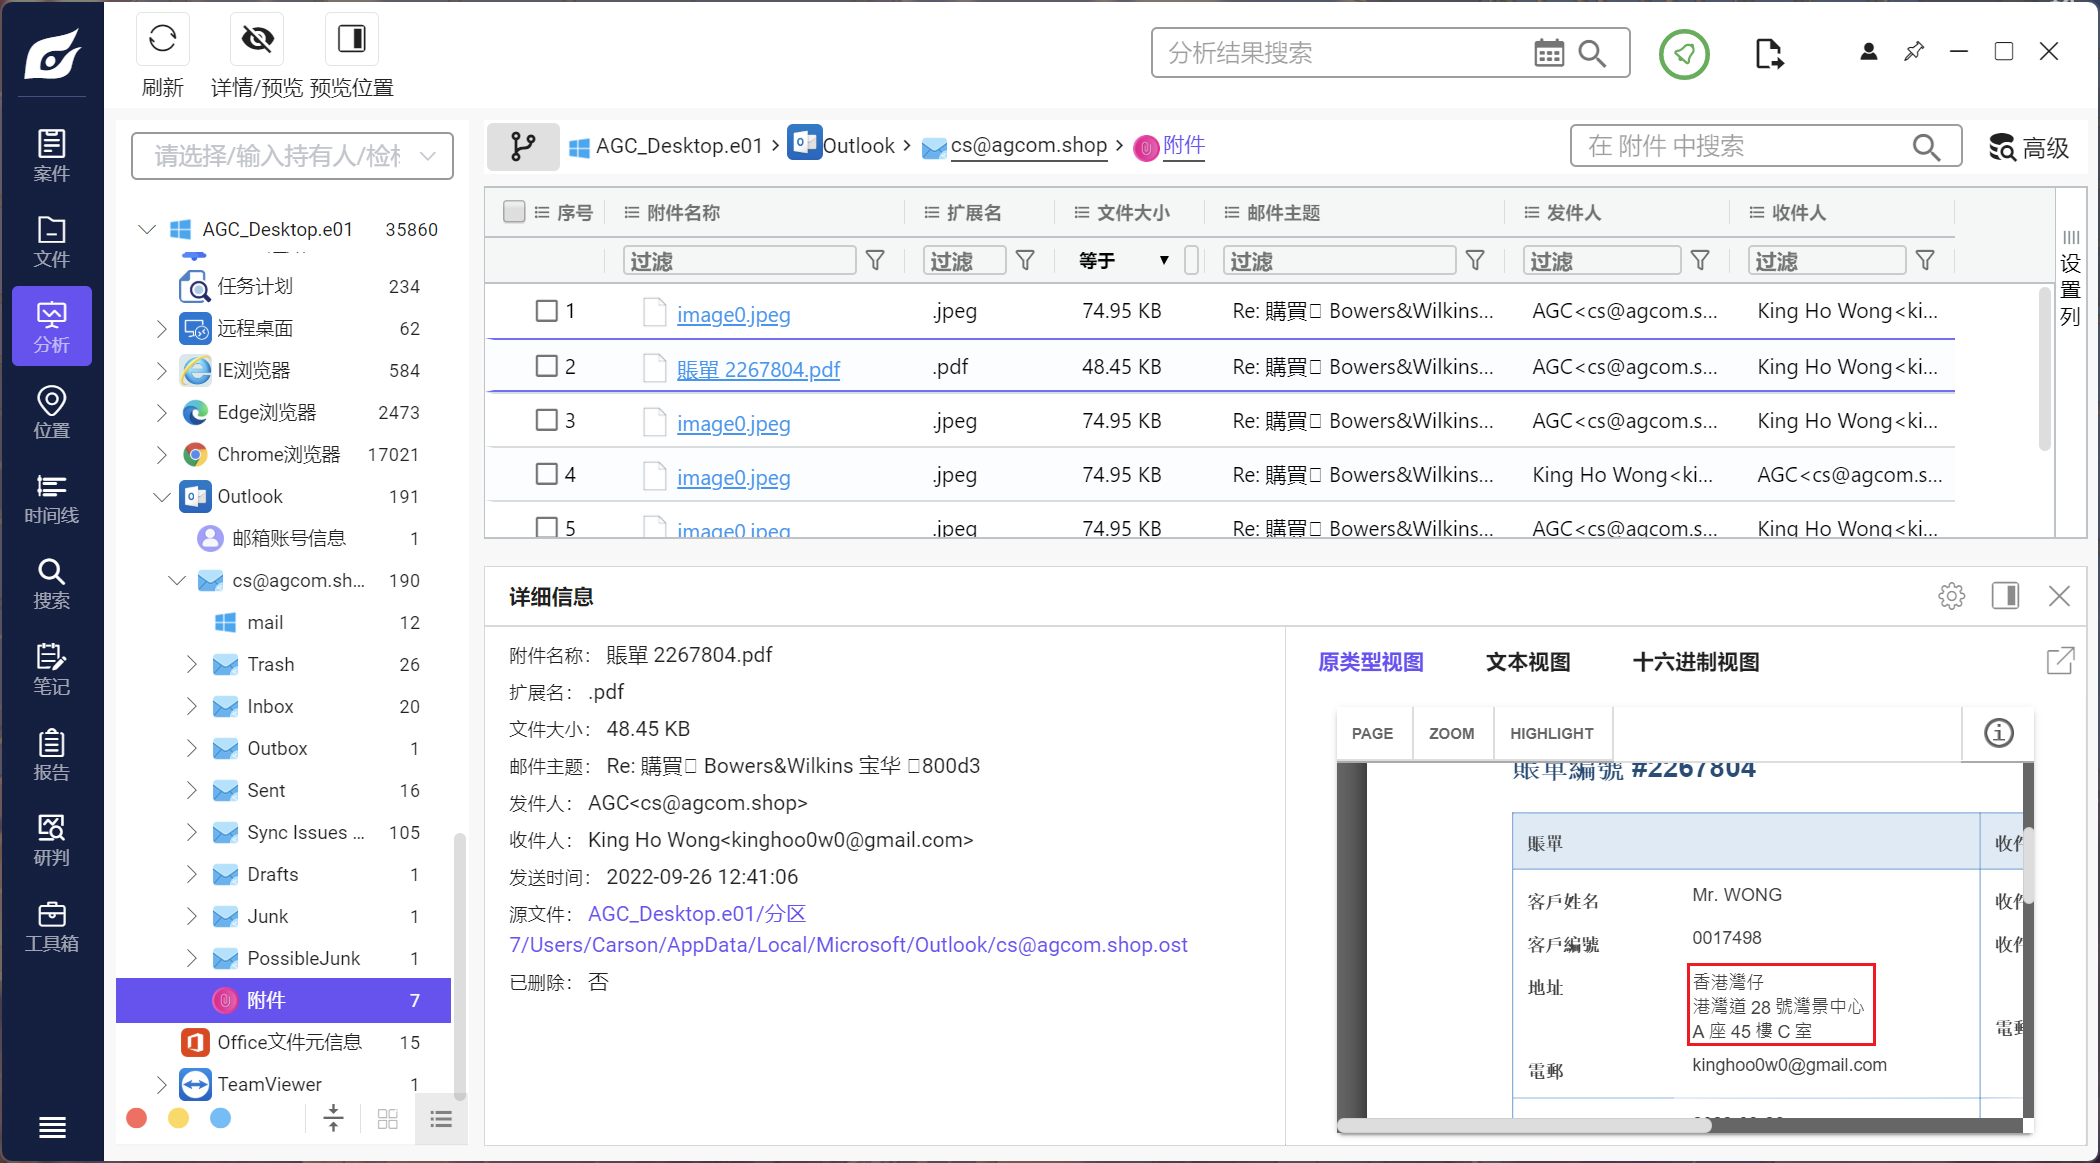
Task: Open the image0.jpeg link in row 1
Action: [x=733, y=314]
